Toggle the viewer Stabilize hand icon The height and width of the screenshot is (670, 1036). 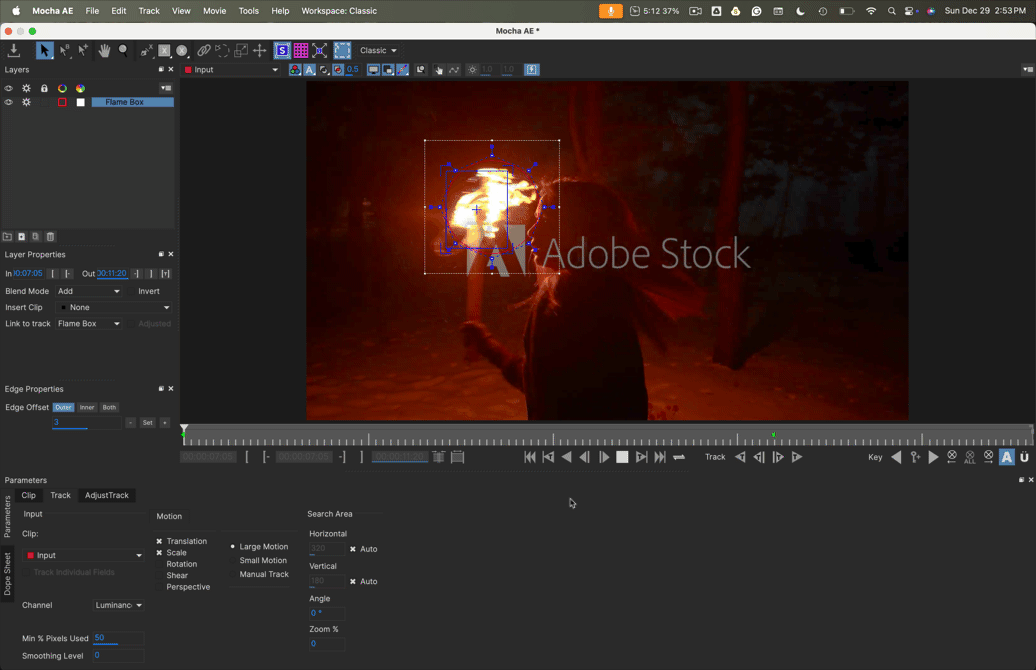click(439, 69)
